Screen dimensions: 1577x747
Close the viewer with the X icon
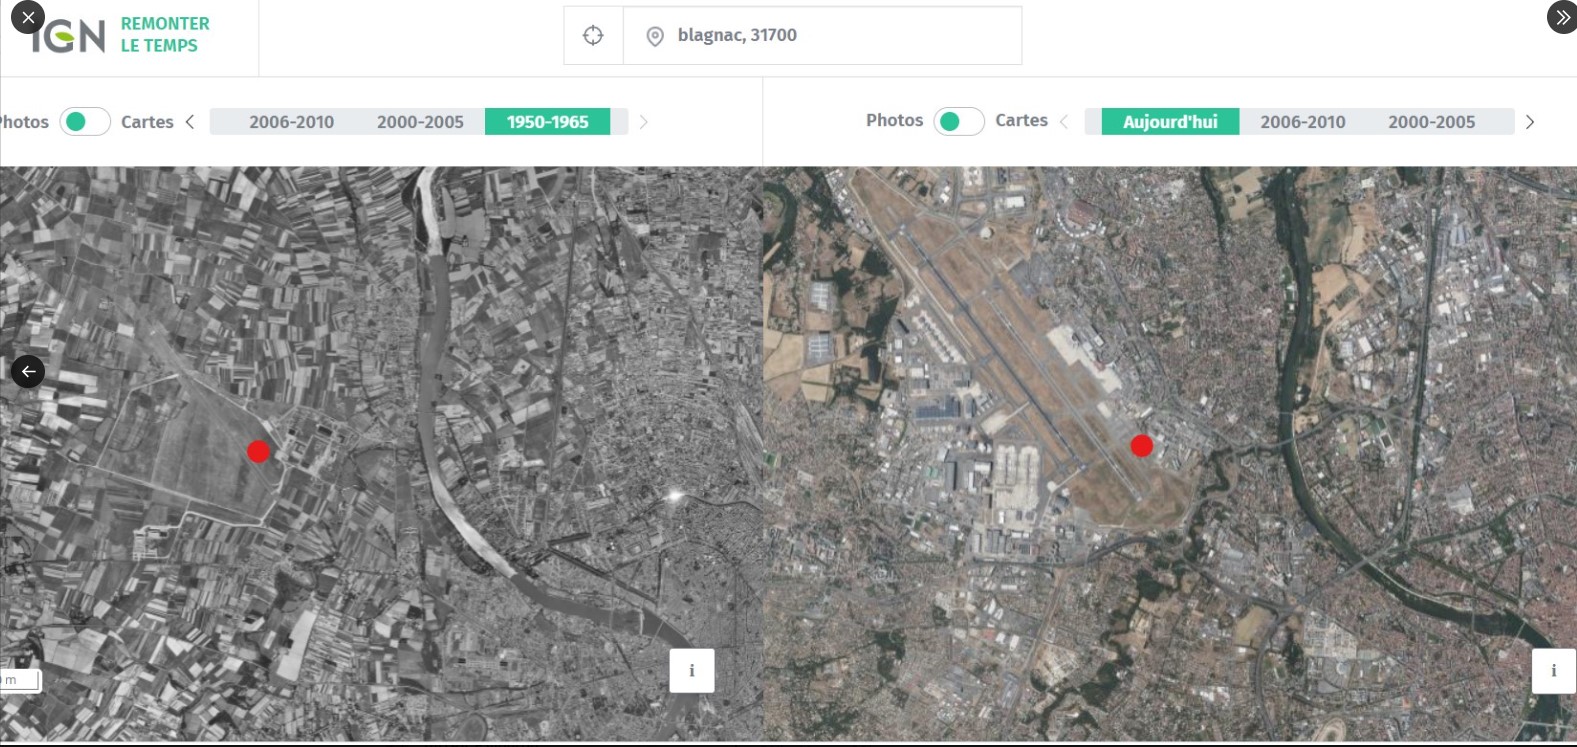point(28,18)
